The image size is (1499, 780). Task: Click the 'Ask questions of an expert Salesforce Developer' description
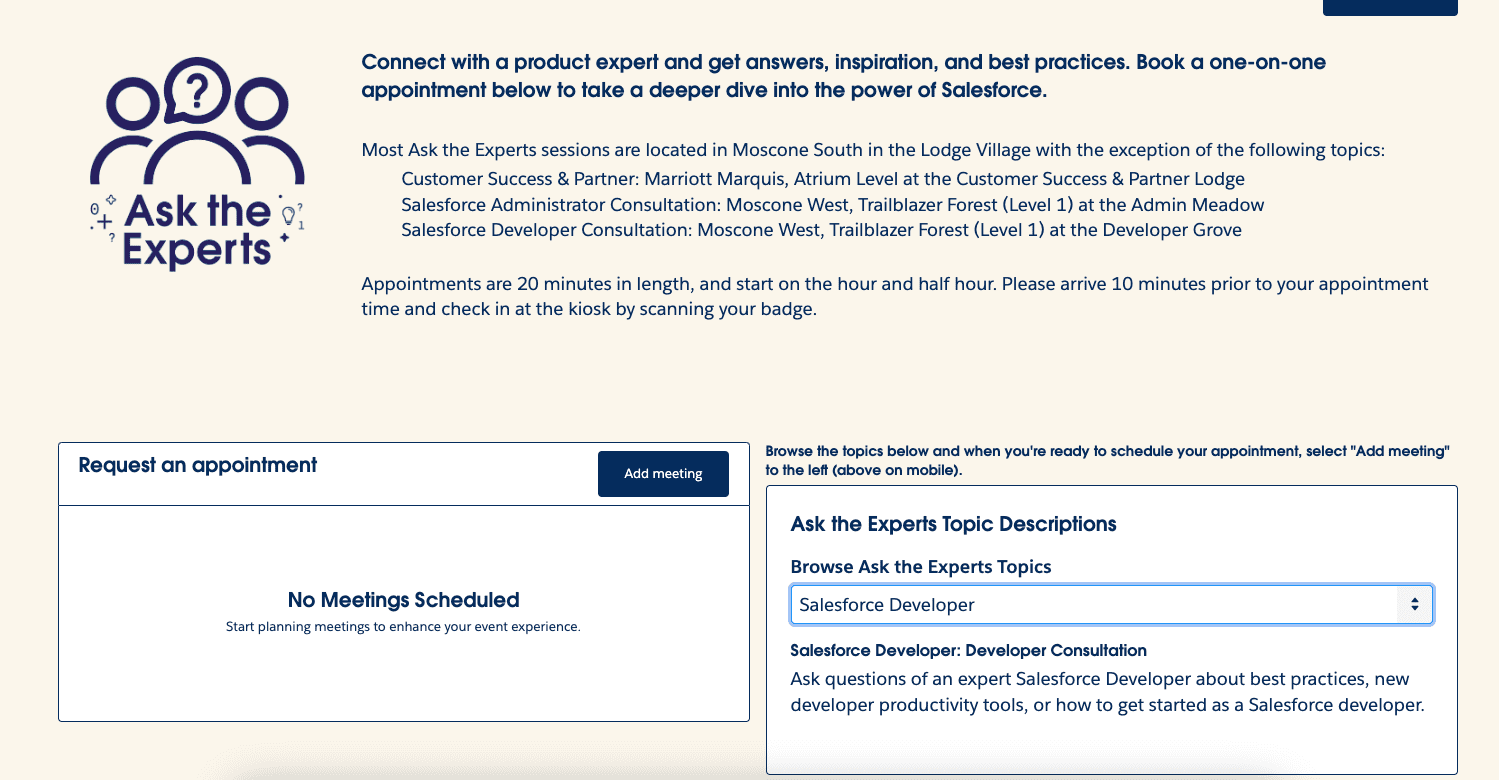[1107, 692]
